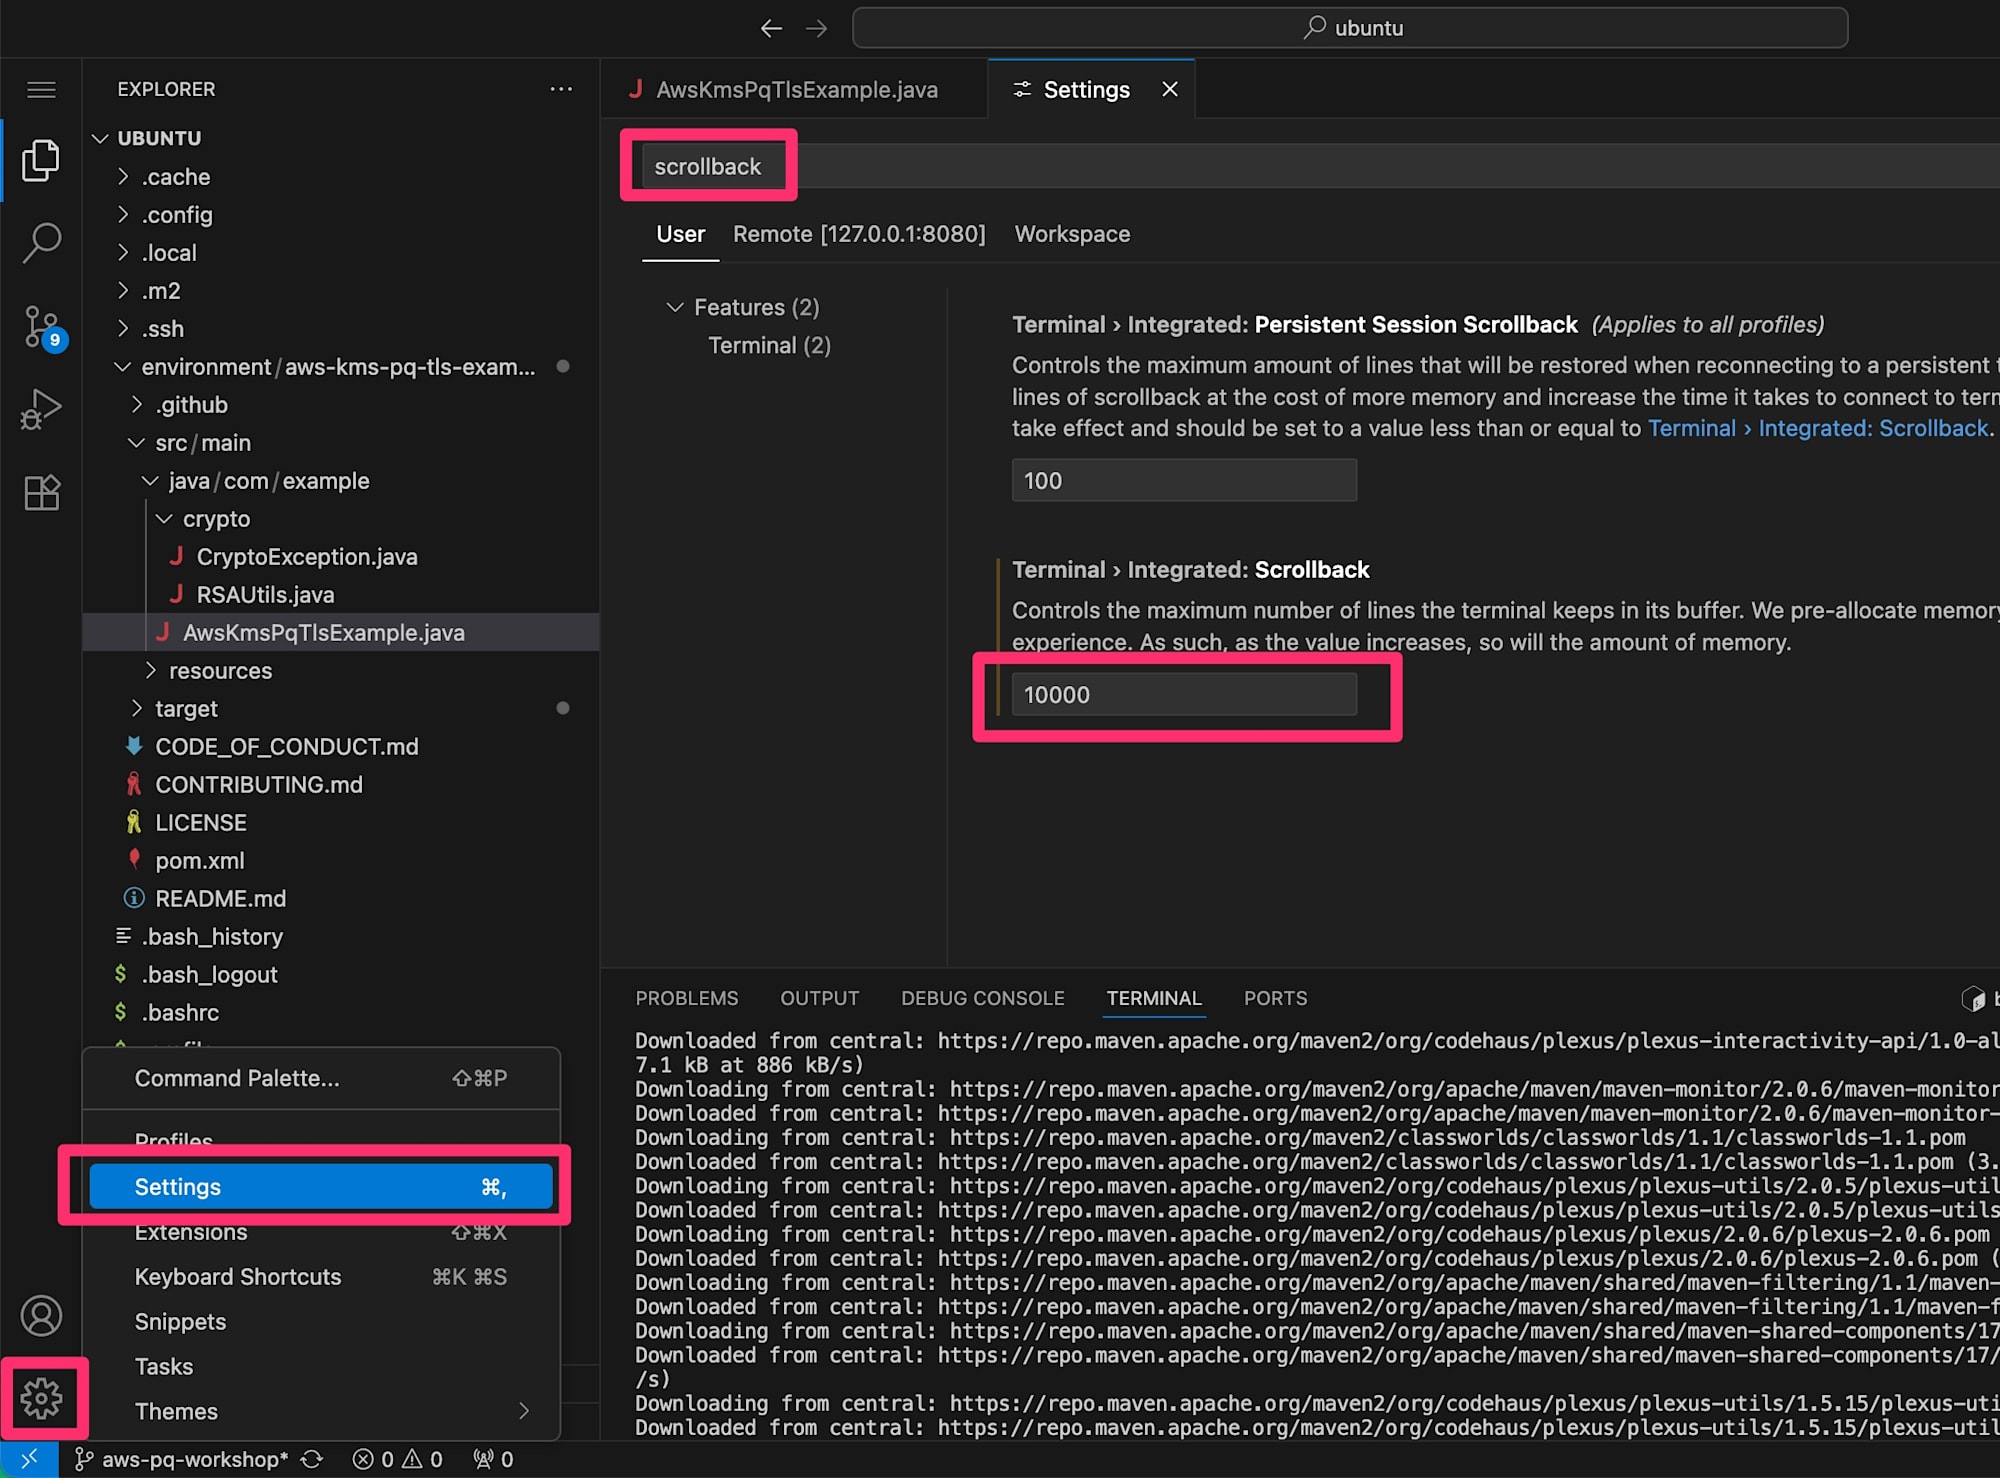Open the hamburger application menu
The image size is (2000, 1478).
click(x=41, y=90)
